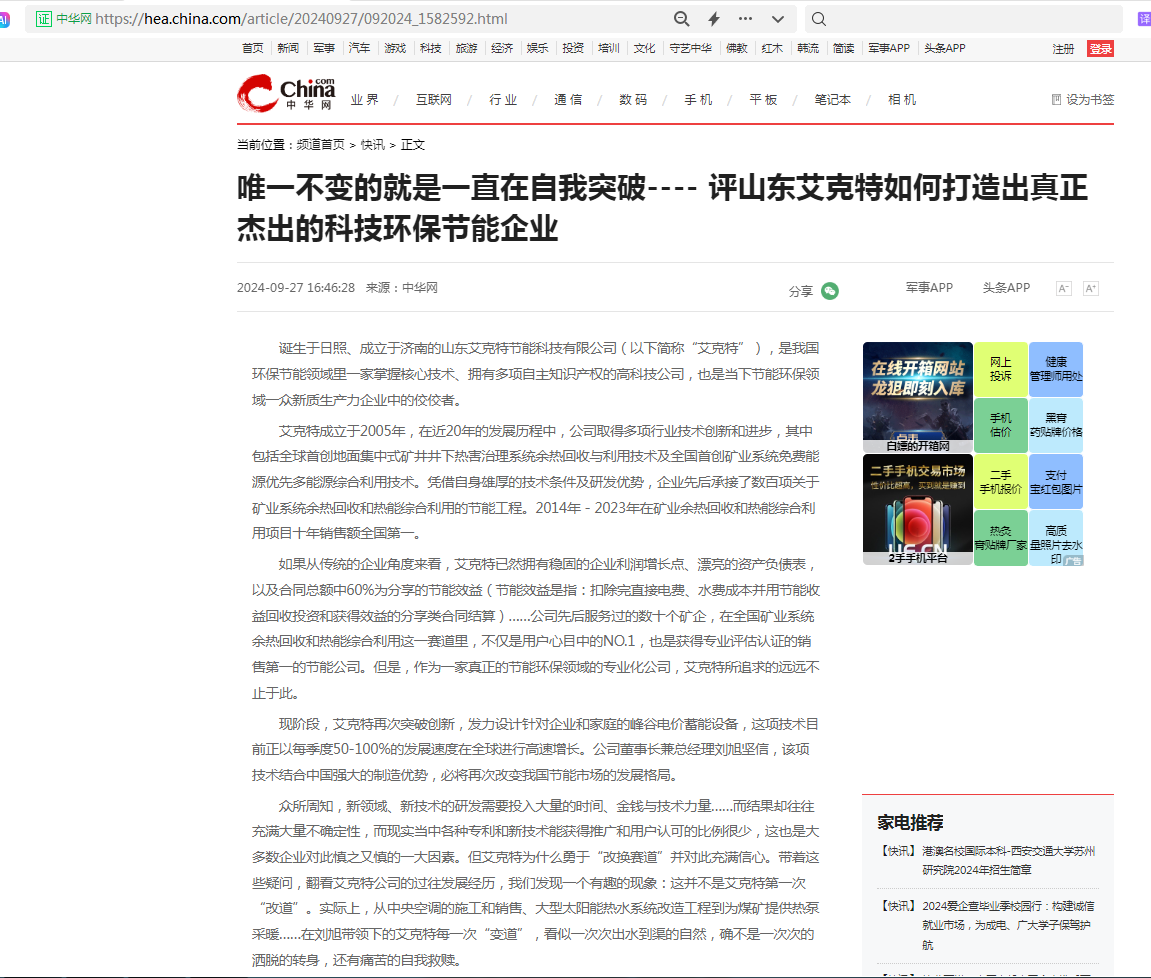The width and height of the screenshot is (1151, 978).
Task: Open 佛教 in top navigation
Action: coord(736,48)
